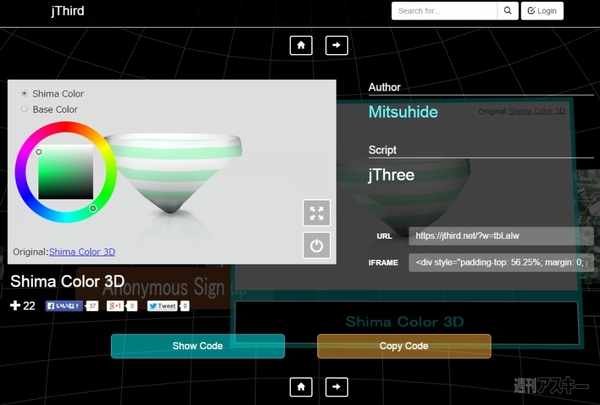Click the Copy Code button

point(404,346)
